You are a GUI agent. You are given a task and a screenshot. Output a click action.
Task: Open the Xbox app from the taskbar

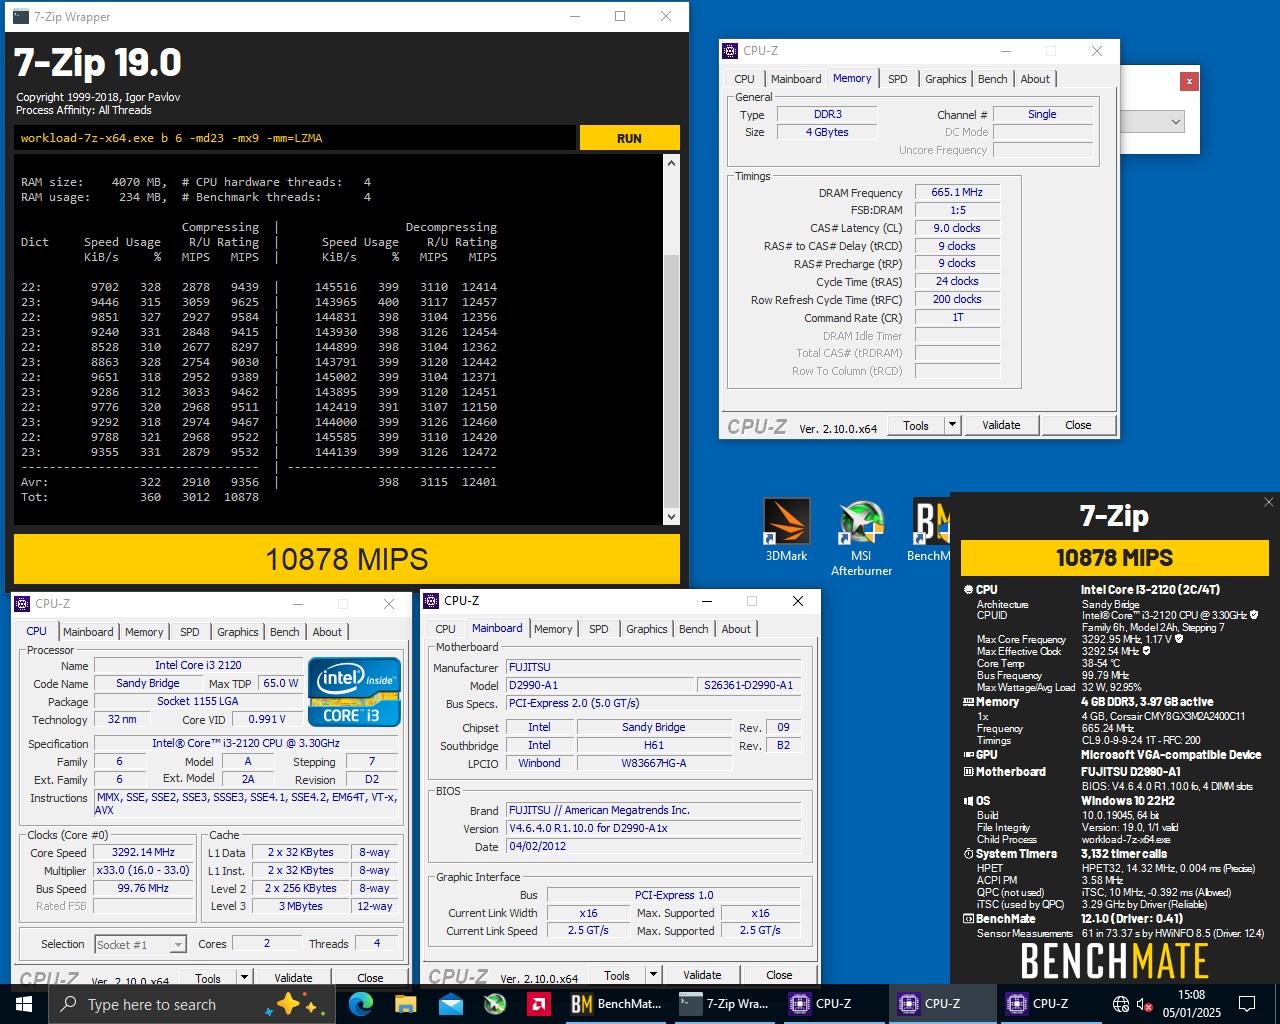[495, 1004]
